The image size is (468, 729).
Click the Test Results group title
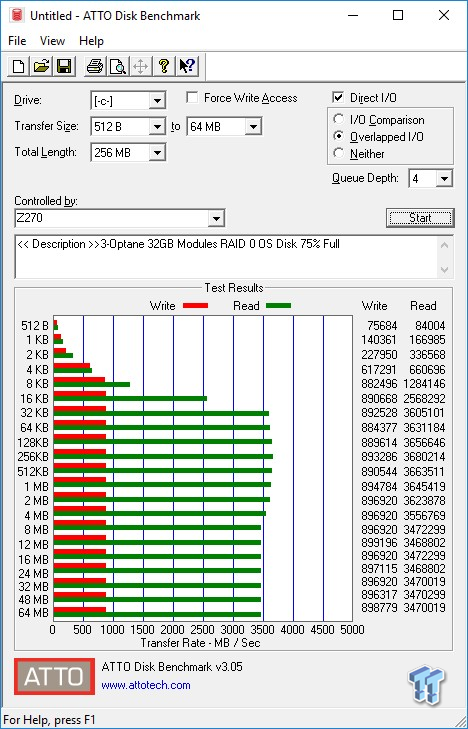(x=234, y=288)
